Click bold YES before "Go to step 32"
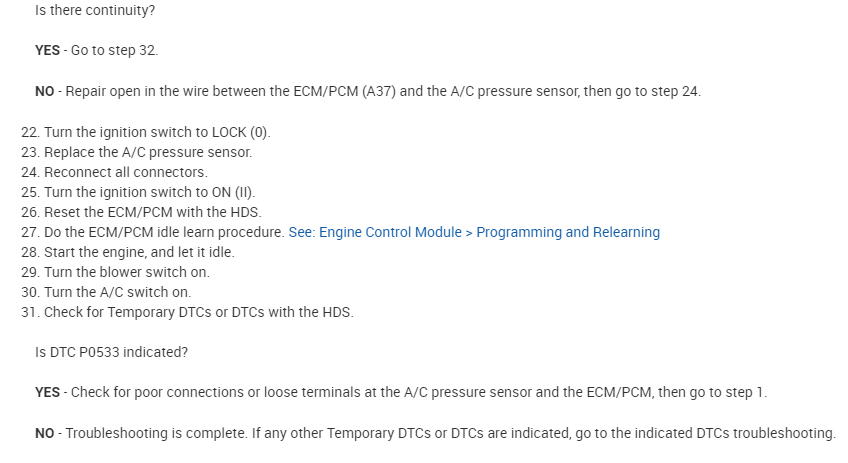 point(47,50)
